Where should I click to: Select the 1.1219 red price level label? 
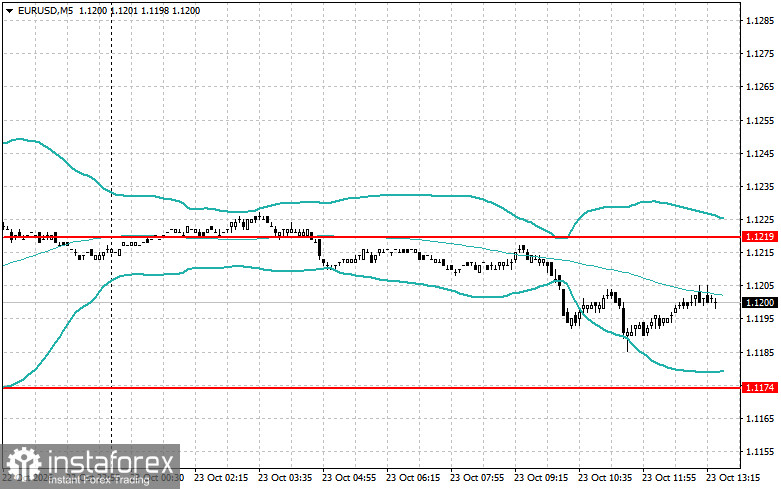click(760, 237)
